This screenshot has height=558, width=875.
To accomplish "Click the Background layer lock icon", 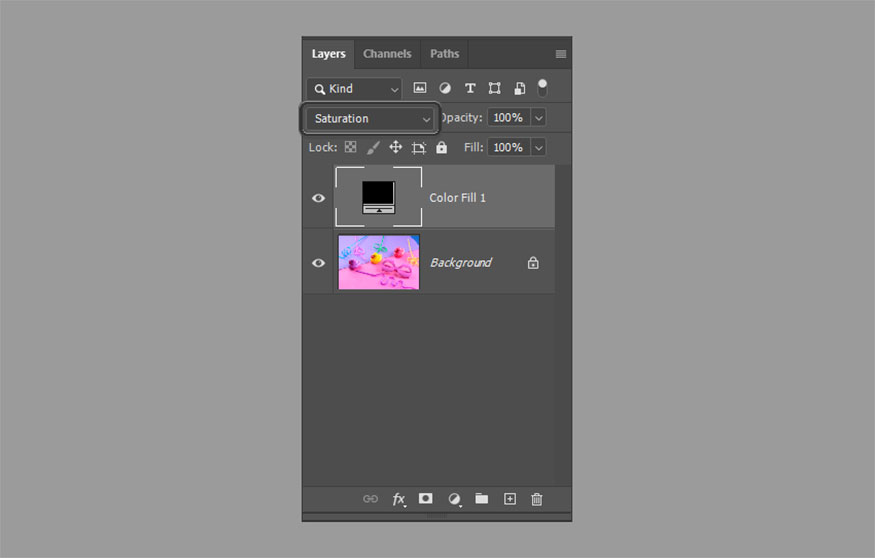I will pos(533,262).
